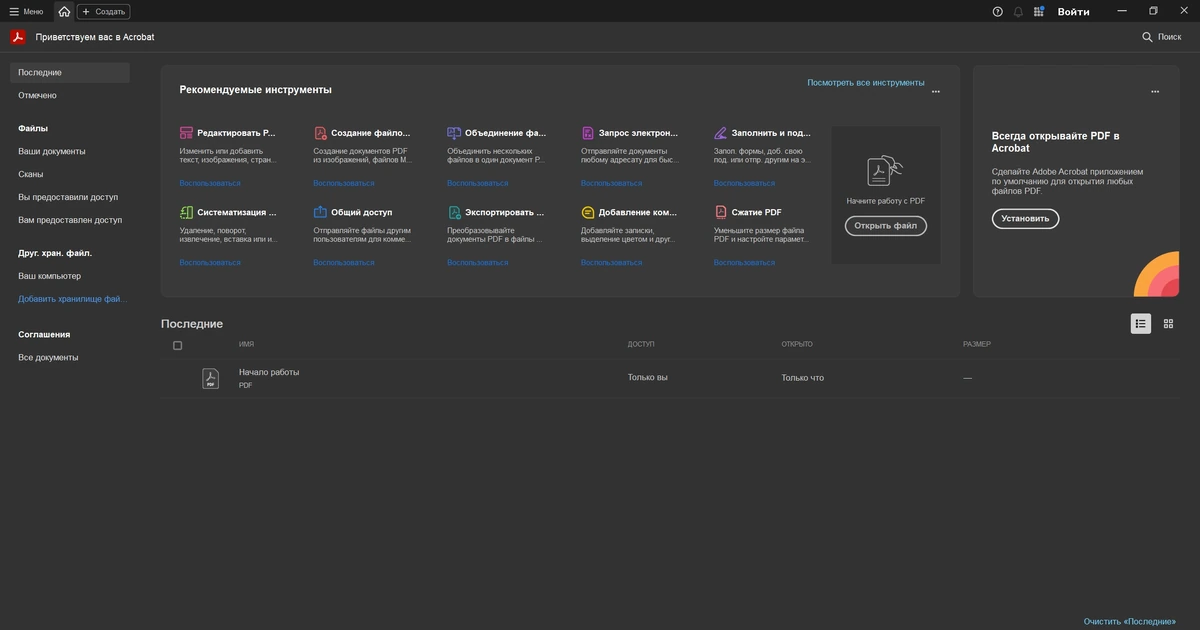Click Добавить хранилище файлов link
The width and height of the screenshot is (1200, 630).
(x=73, y=299)
